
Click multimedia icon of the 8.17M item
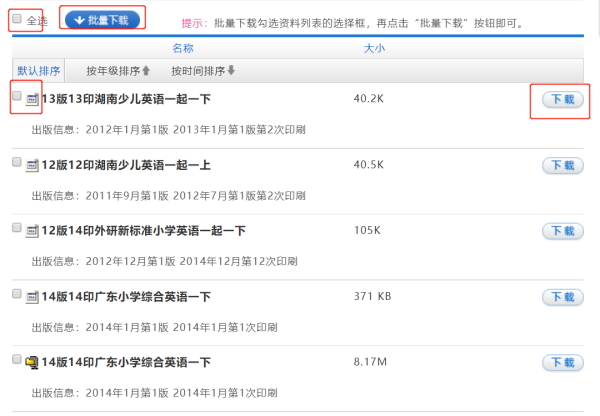click(x=32, y=362)
